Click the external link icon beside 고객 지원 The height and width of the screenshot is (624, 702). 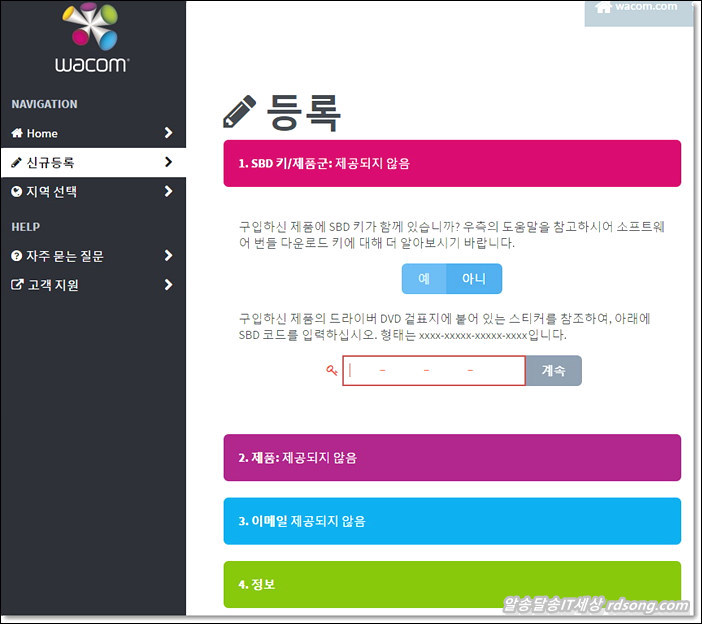17,285
